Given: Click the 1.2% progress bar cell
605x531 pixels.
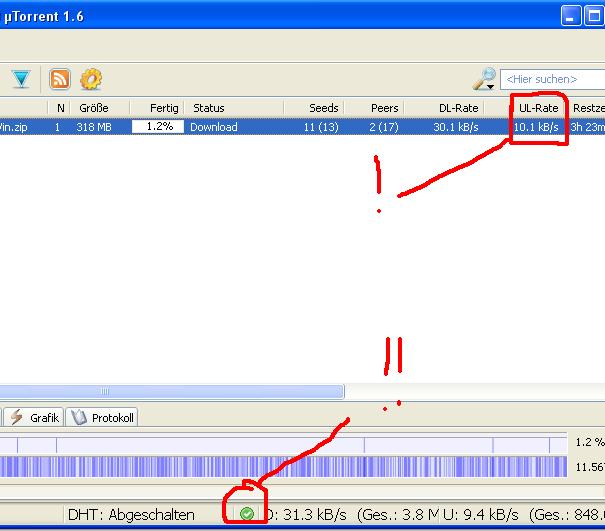Looking at the screenshot, I should (x=158, y=127).
